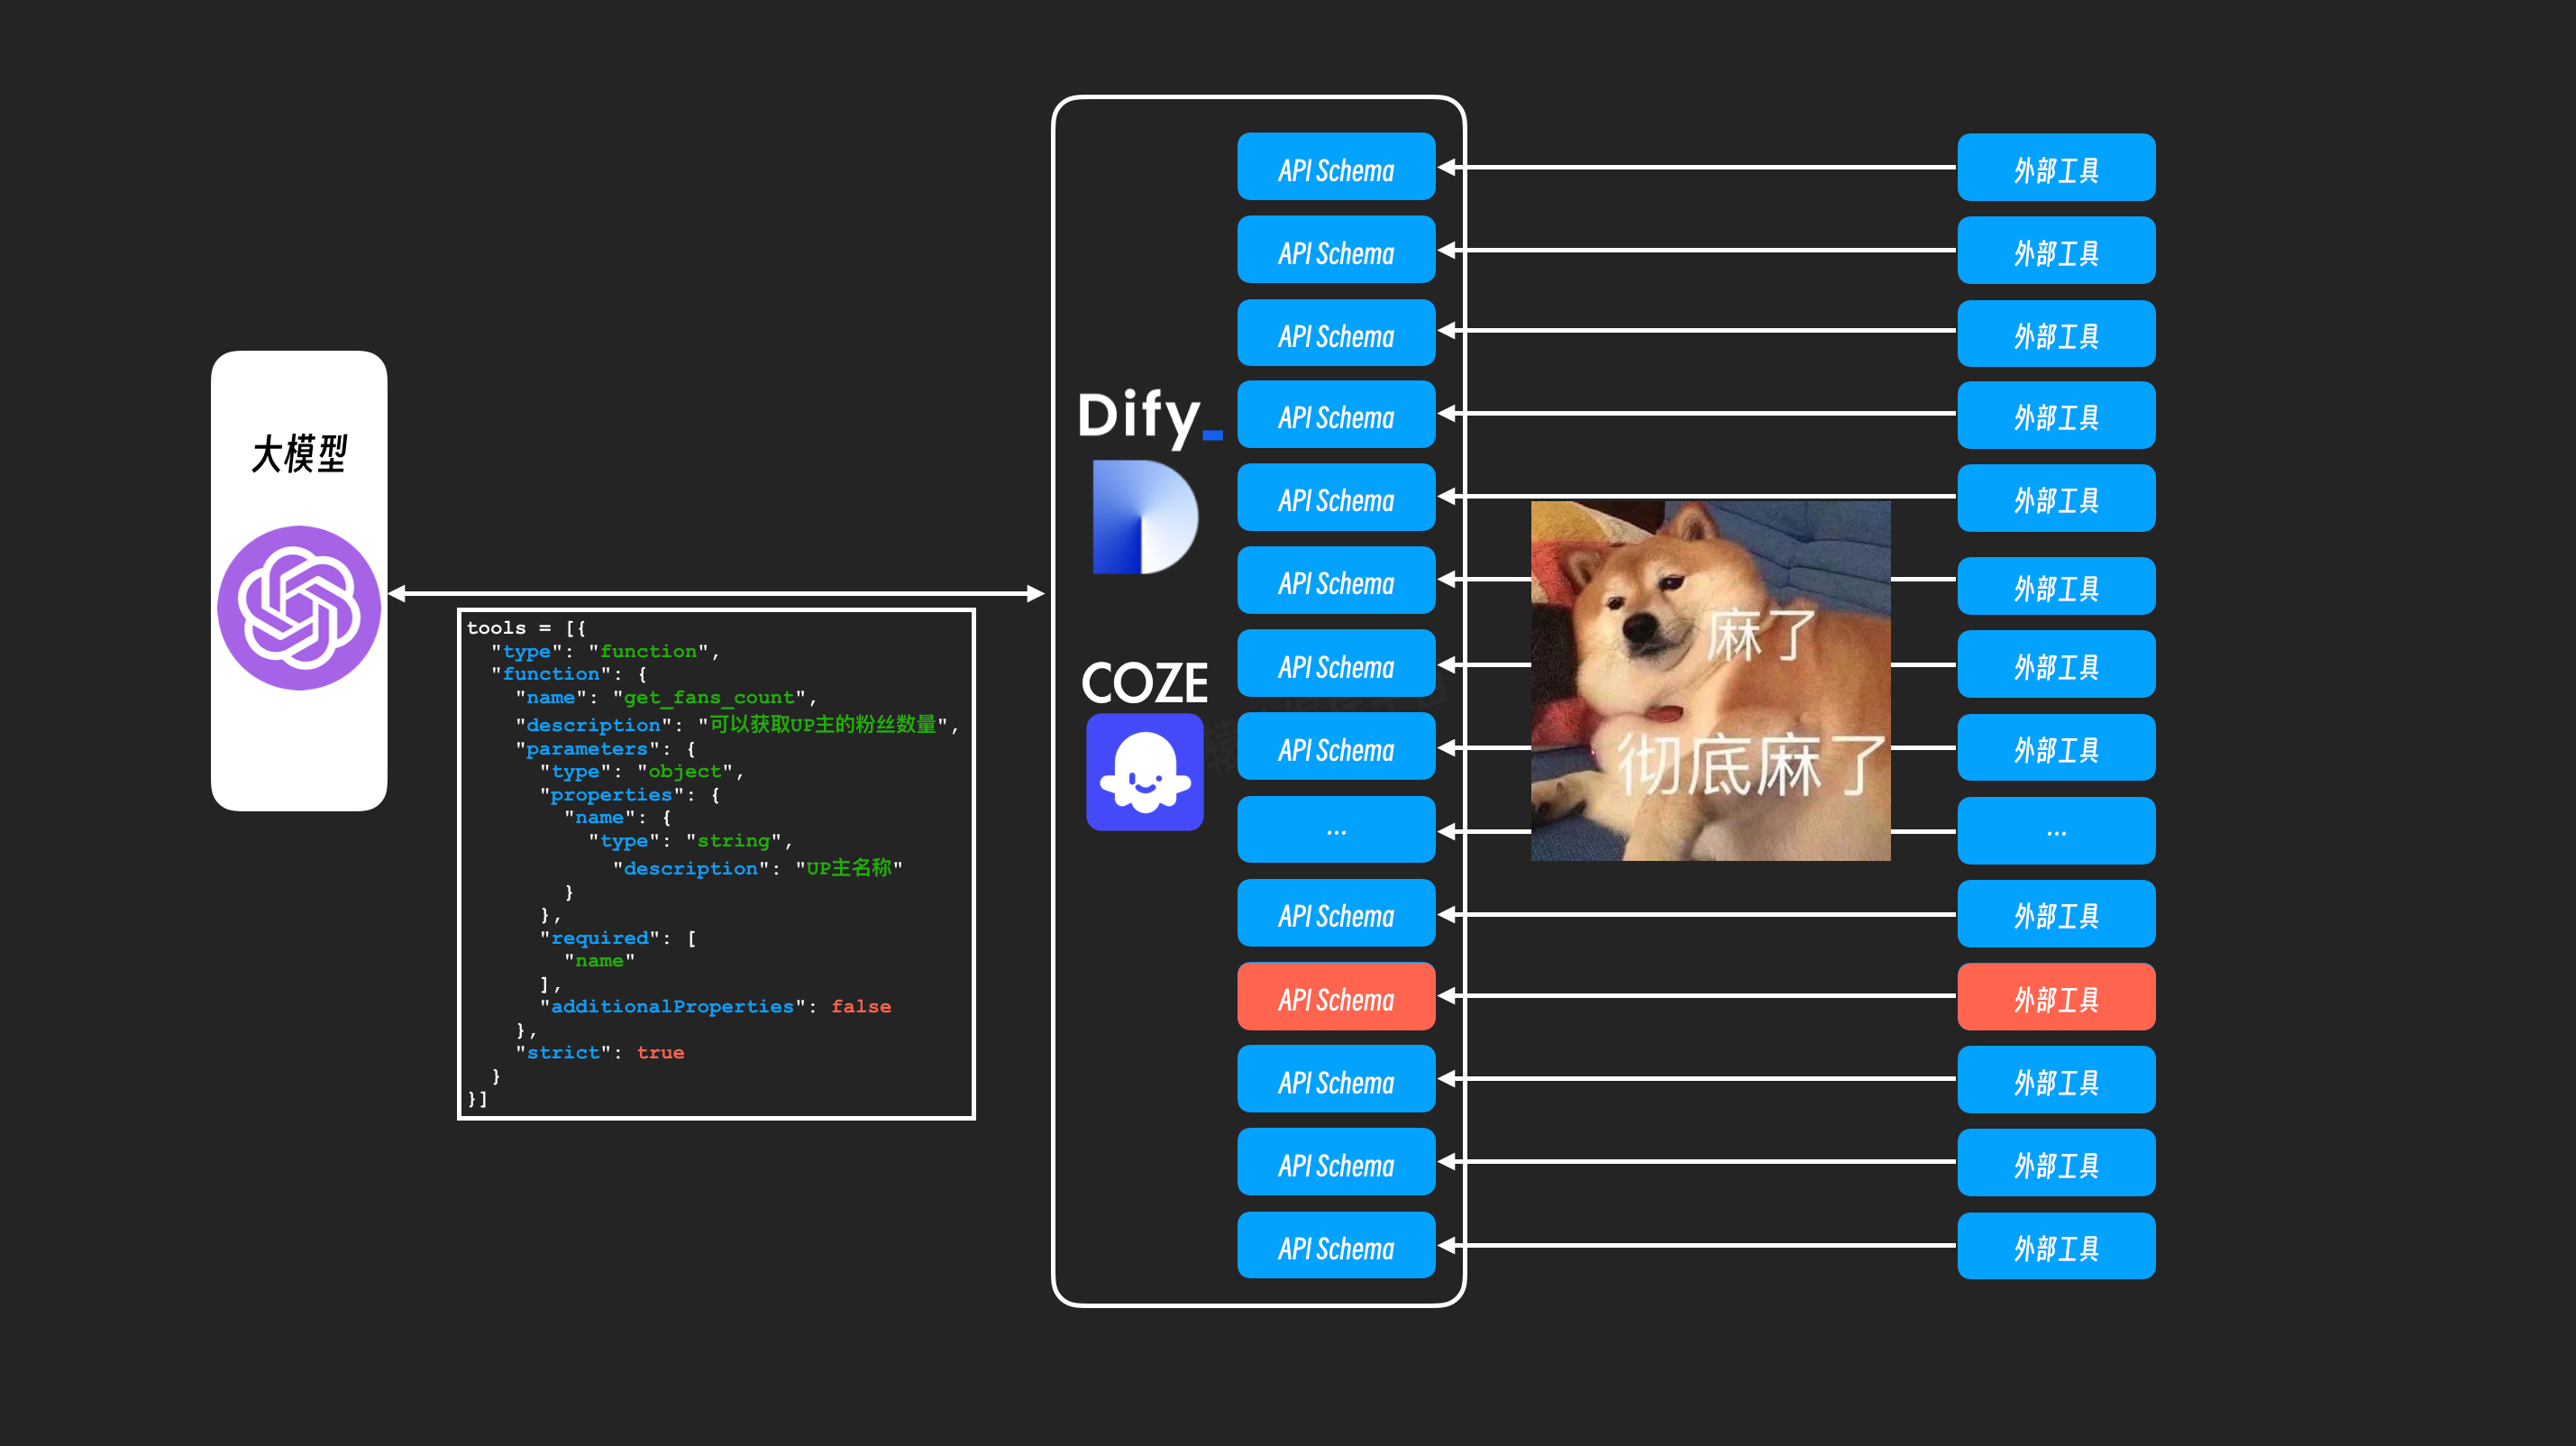Click the bottommost 外部工具 box
This screenshot has height=1446, width=2576.
pos(2055,1246)
